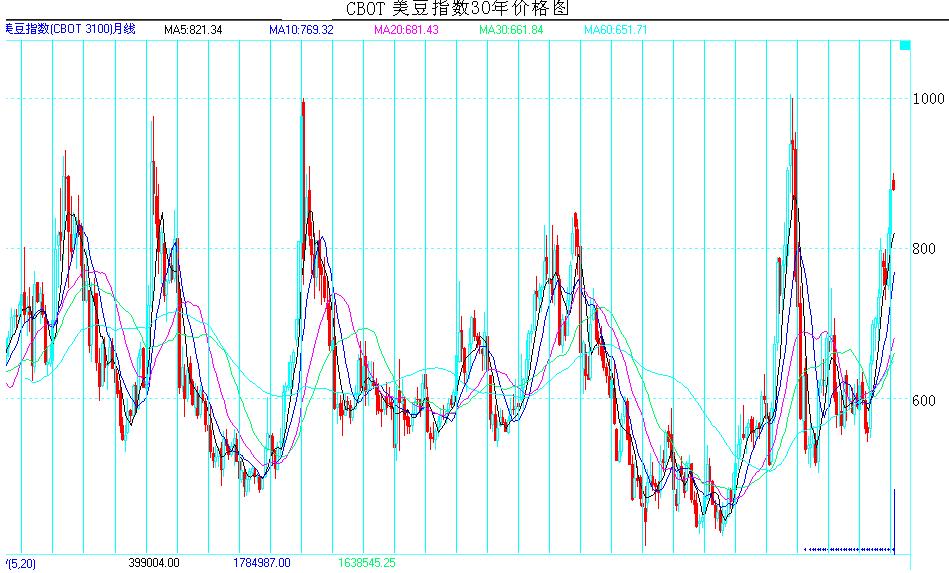Click the 1784987.00 volume value

pyautogui.click(x=261, y=563)
